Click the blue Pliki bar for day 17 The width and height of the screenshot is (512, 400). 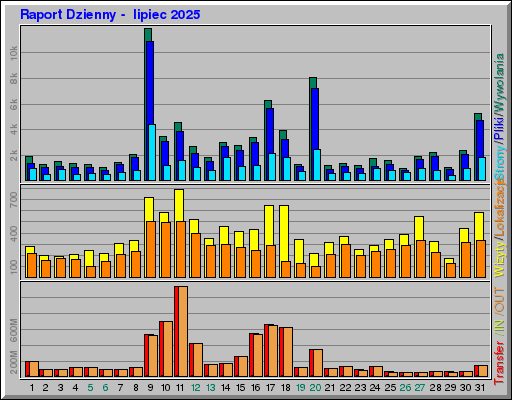coord(270,131)
